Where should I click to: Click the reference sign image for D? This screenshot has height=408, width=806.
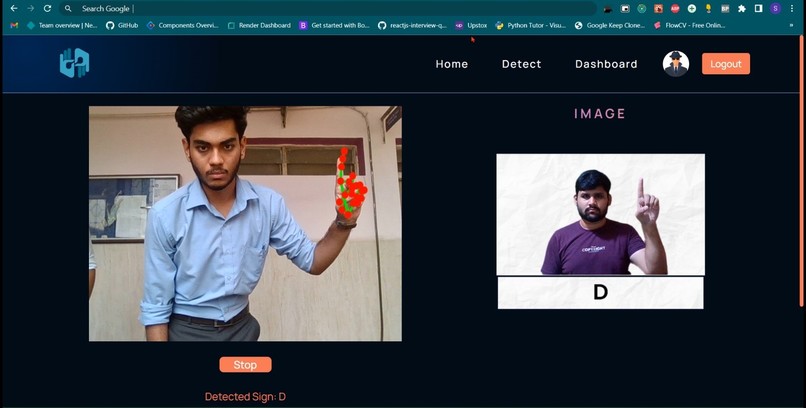point(600,214)
